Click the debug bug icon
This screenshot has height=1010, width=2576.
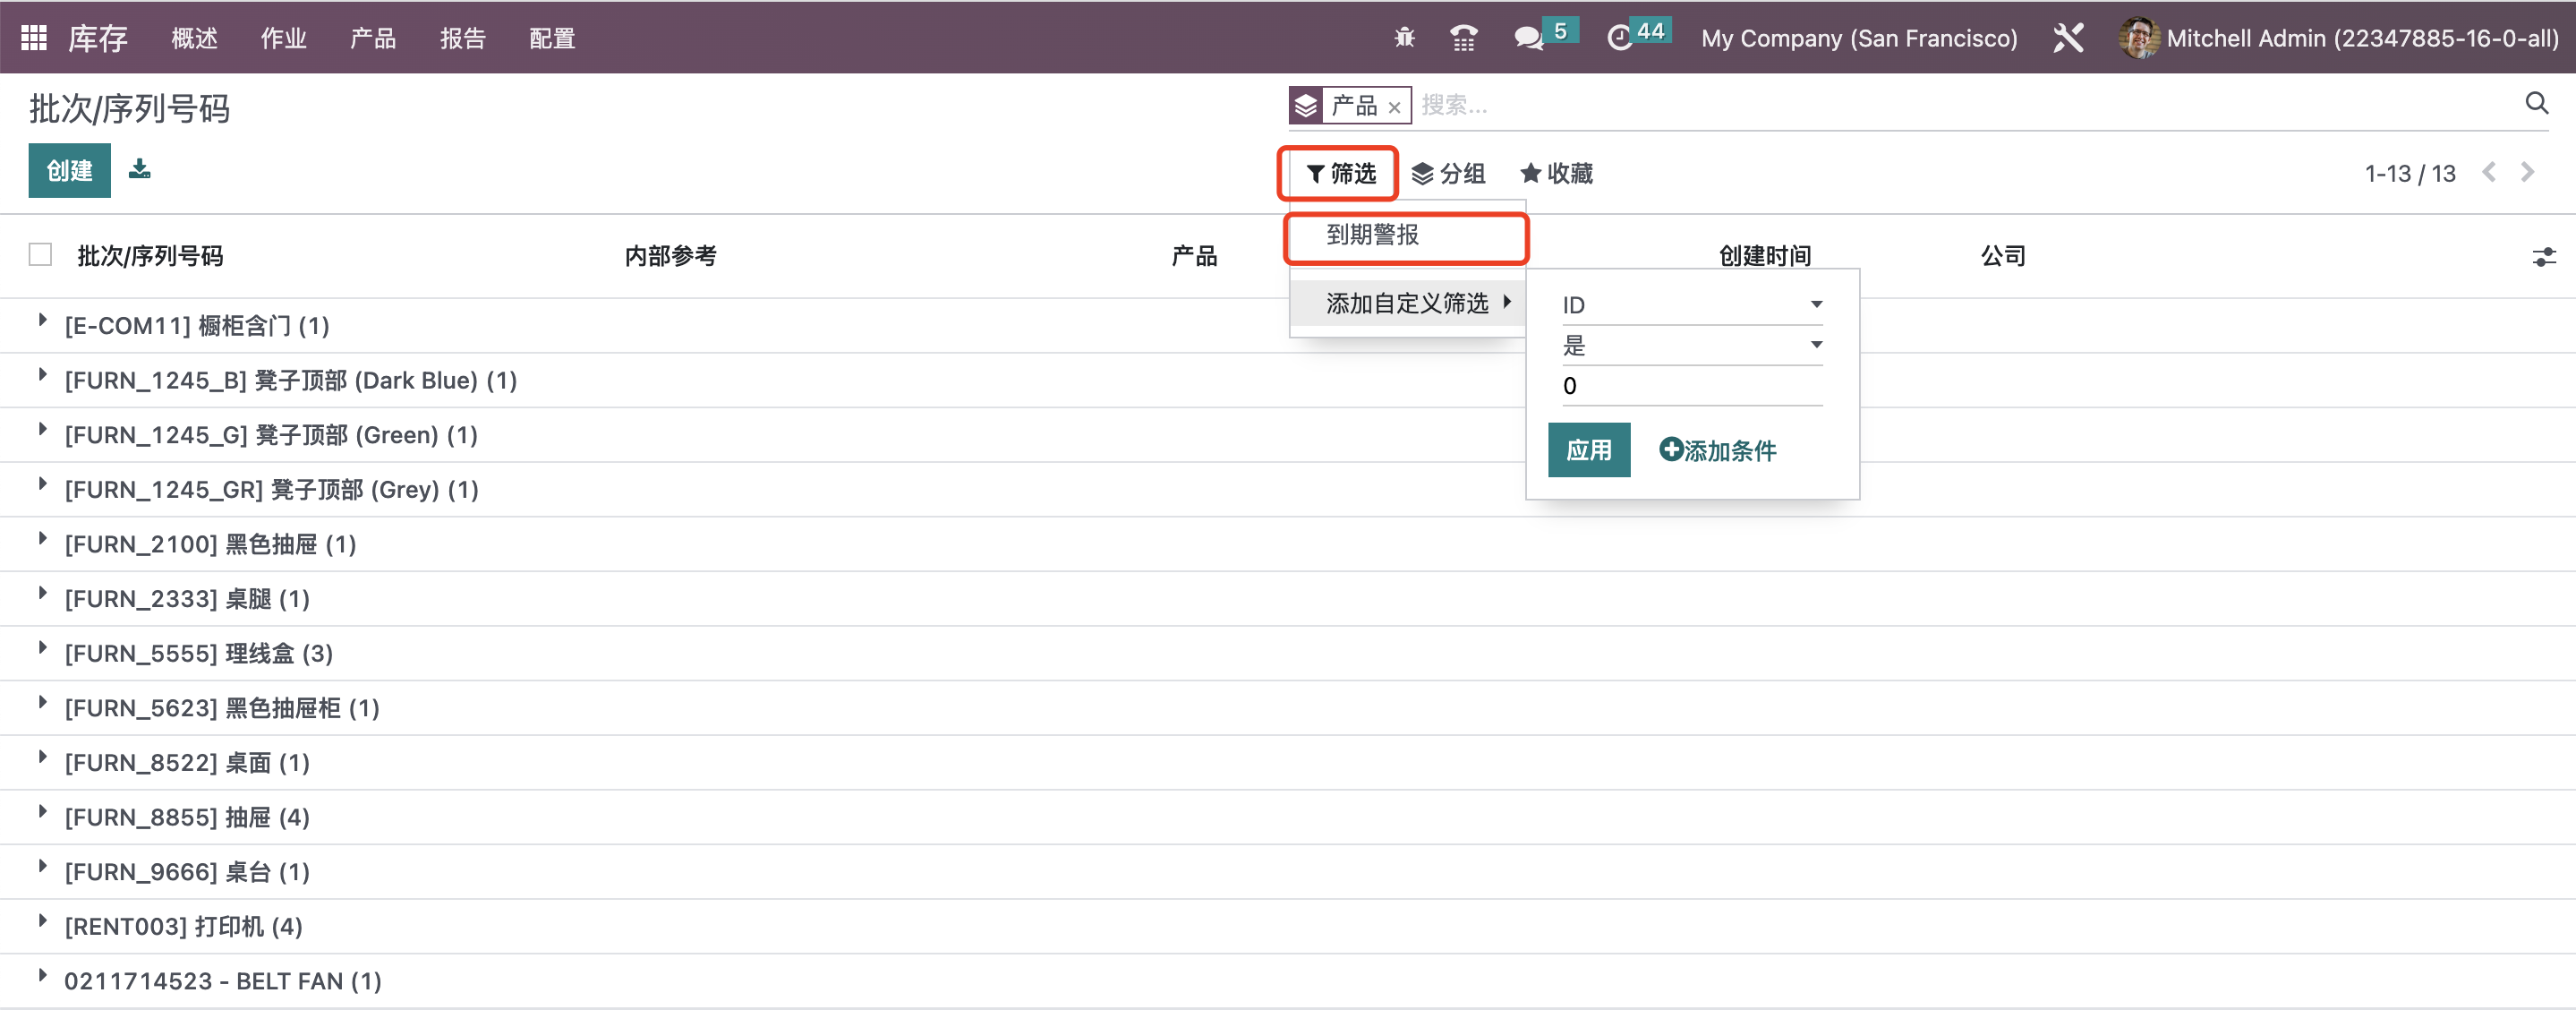pyautogui.click(x=1404, y=38)
